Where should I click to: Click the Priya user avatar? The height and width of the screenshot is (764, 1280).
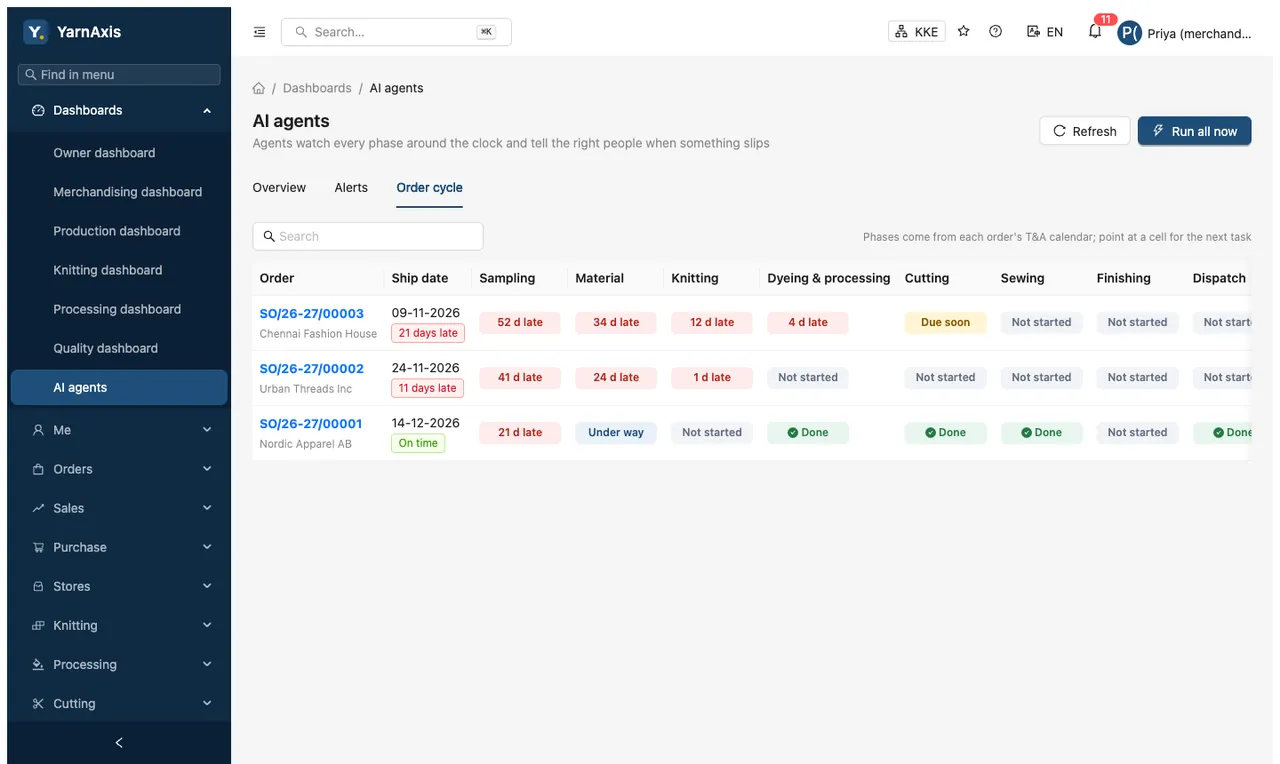point(1129,33)
